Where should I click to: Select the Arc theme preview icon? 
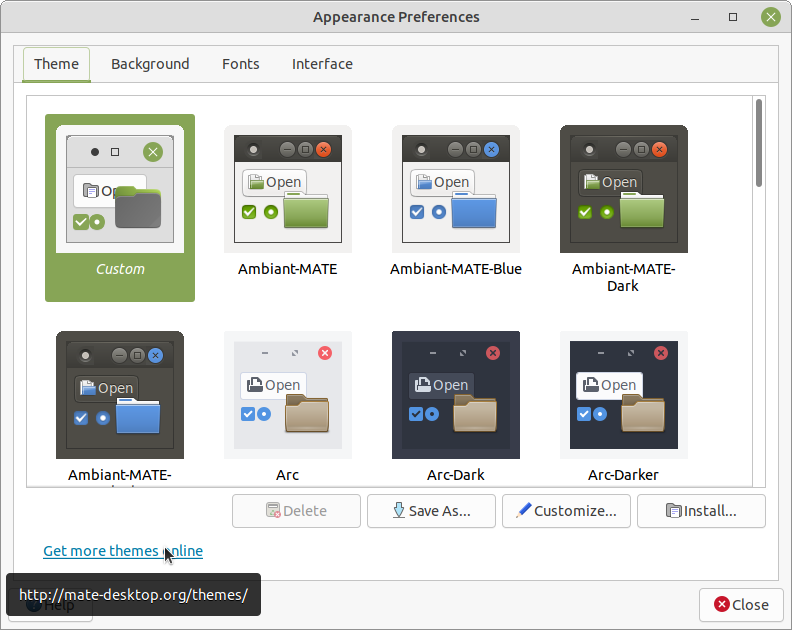click(288, 395)
